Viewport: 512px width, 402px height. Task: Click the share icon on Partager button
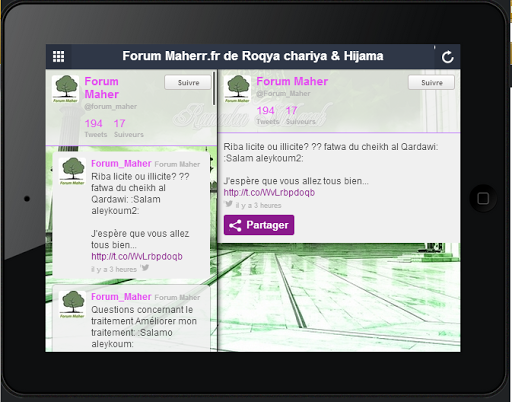[235, 226]
